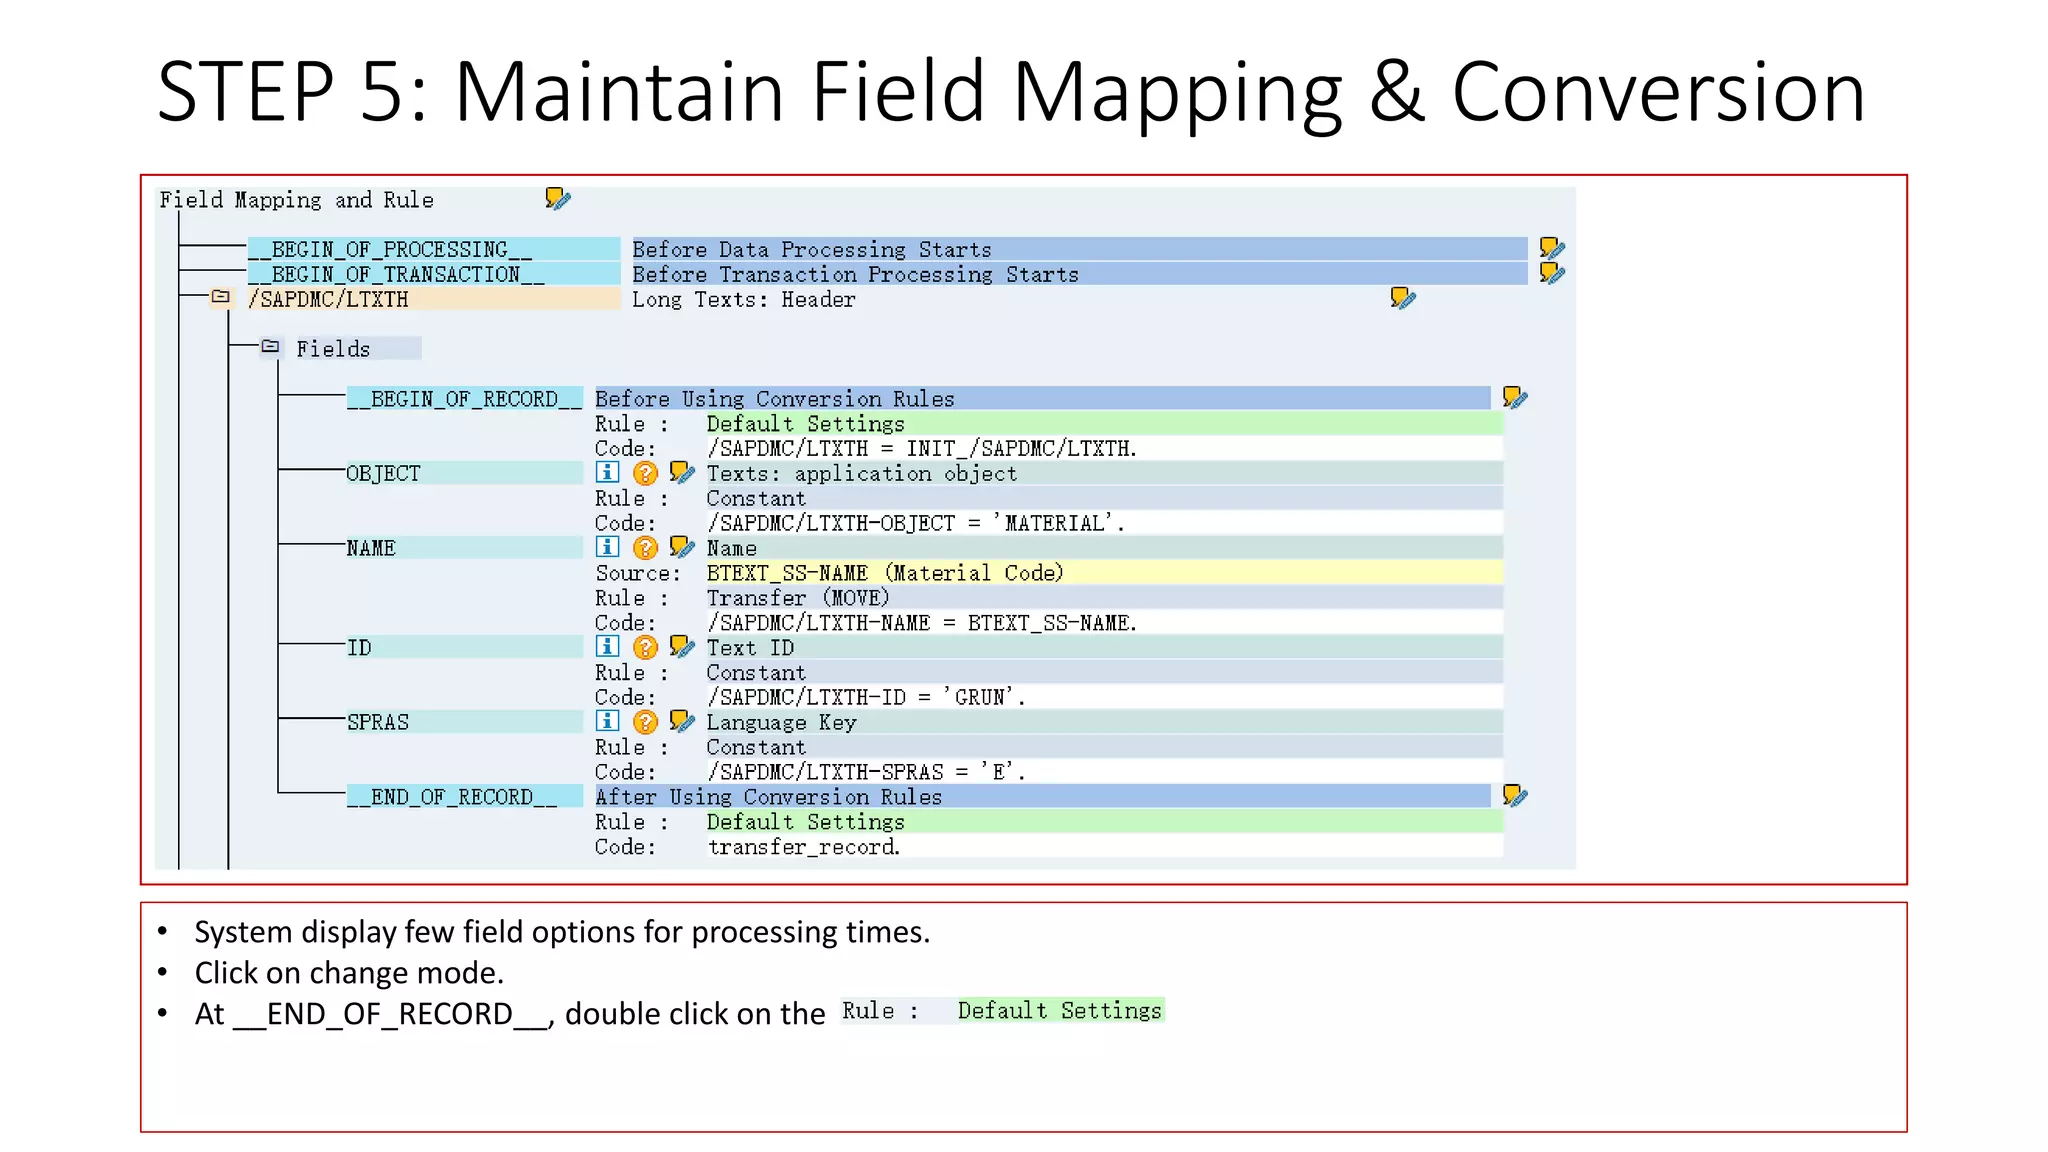Click the transfer_record. code line
The image size is (2048, 1152).
[804, 847]
